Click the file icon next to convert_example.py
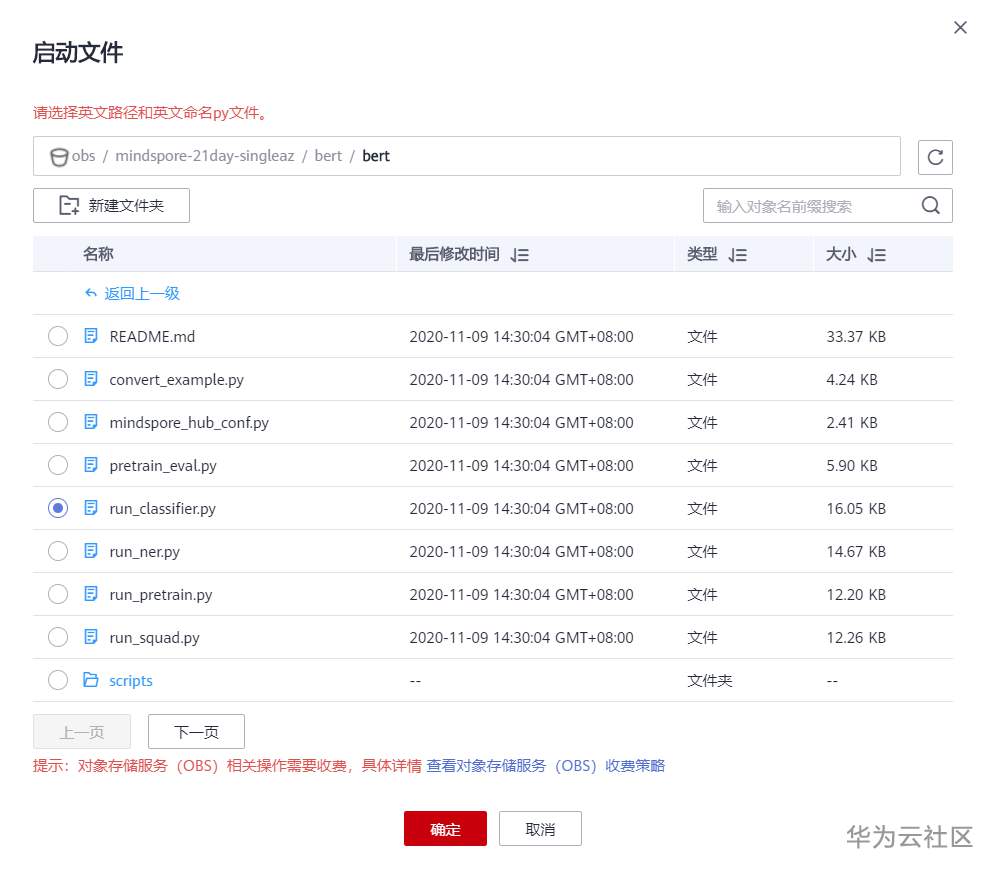The image size is (993, 877). [91, 379]
